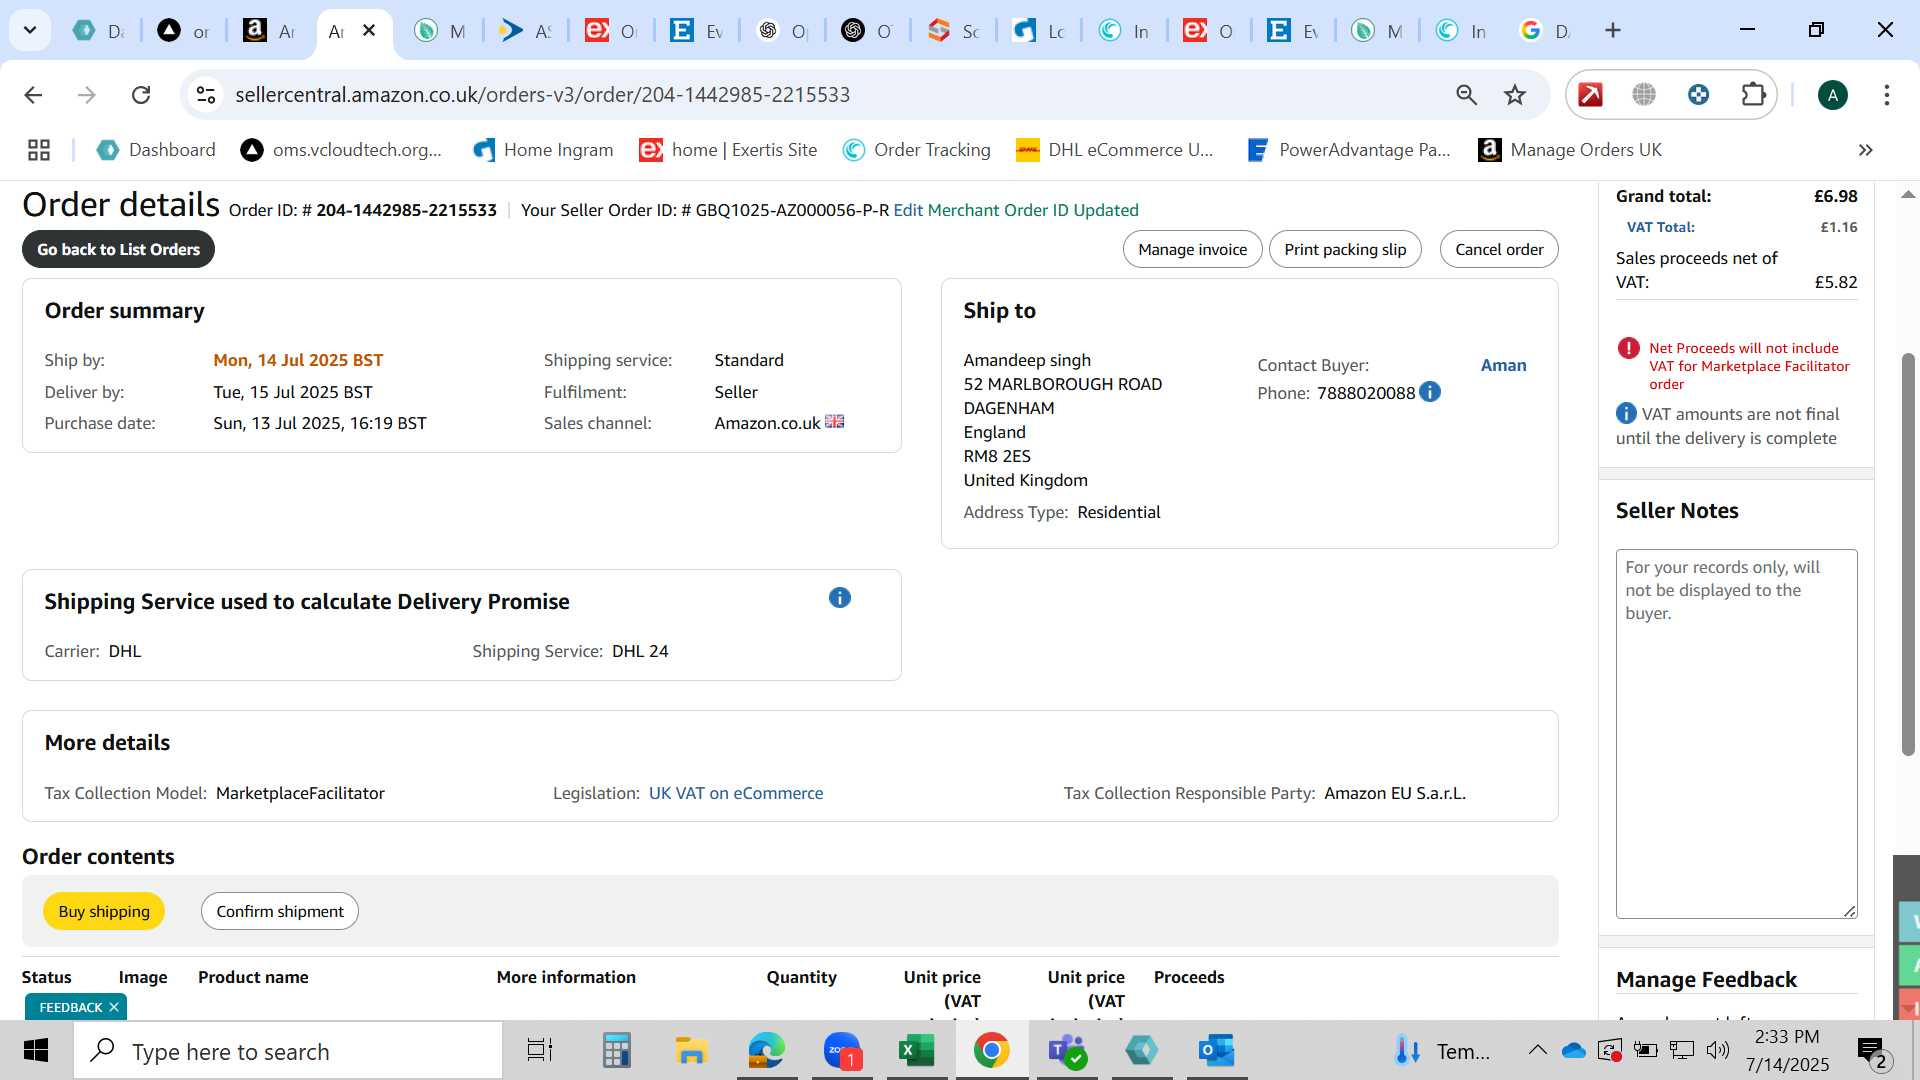The width and height of the screenshot is (1920, 1080).
Task: Click Print packing slip button
Action: [x=1345, y=249]
